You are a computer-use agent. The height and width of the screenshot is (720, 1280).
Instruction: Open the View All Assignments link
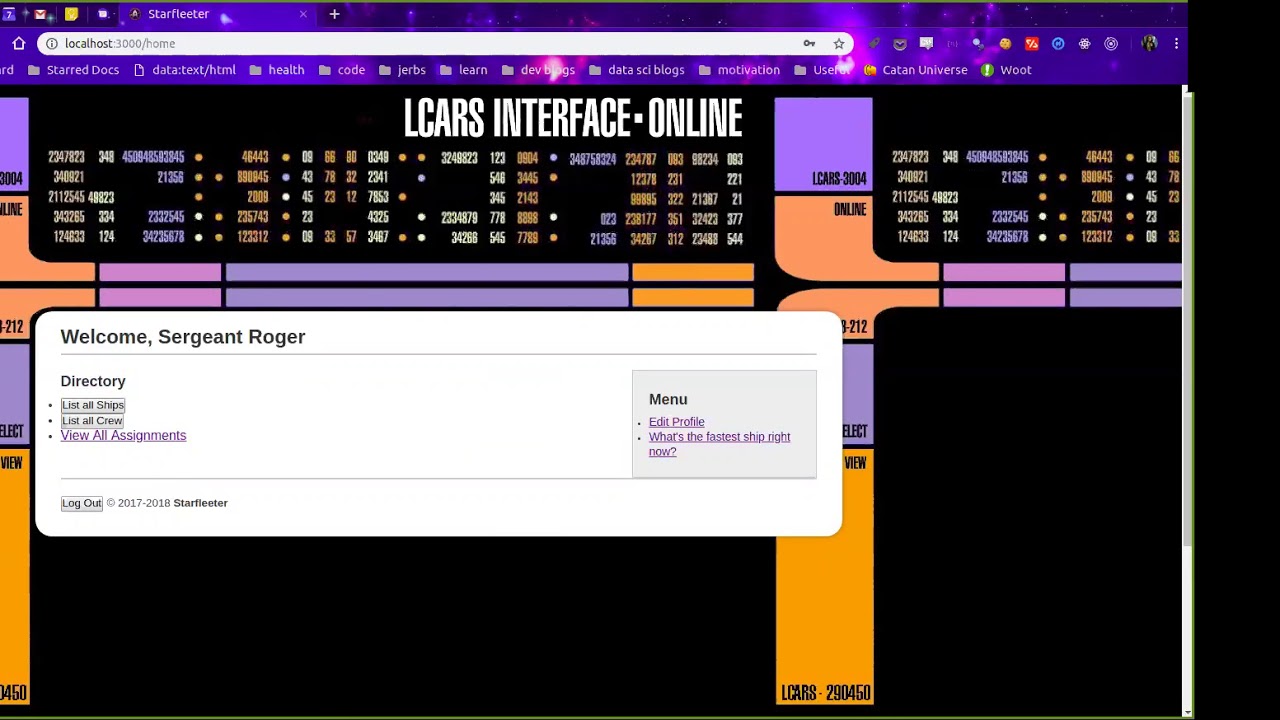[x=123, y=435]
